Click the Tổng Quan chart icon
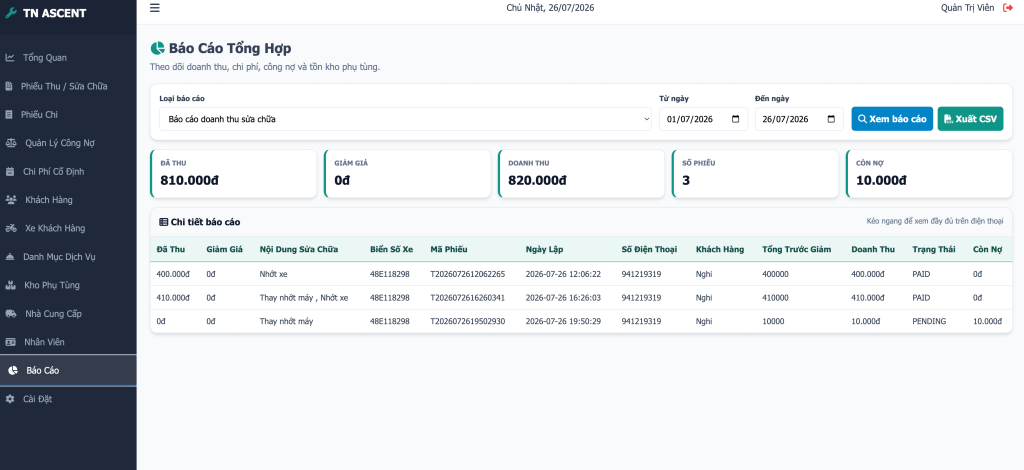The image size is (1024, 470). tap(10, 57)
